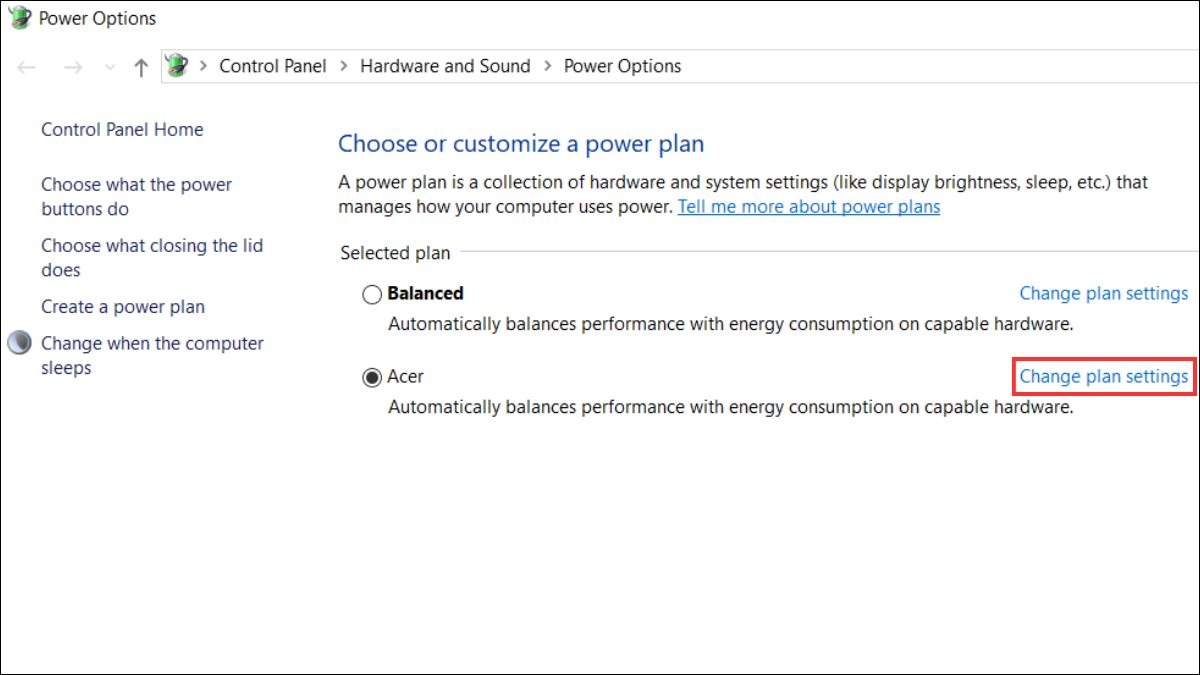Expand chevron before Control Panel breadcrumb
Screen dimensions: 1200x675
[x=203, y=66]
